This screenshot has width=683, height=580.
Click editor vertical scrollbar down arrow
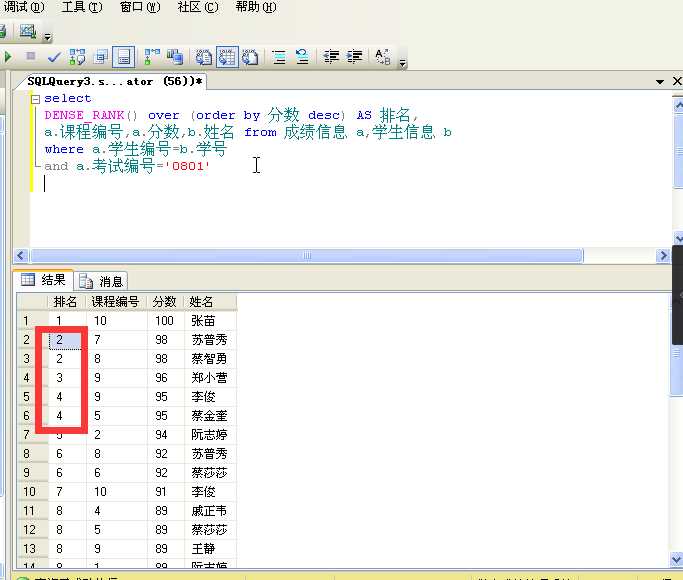point(678,238)
